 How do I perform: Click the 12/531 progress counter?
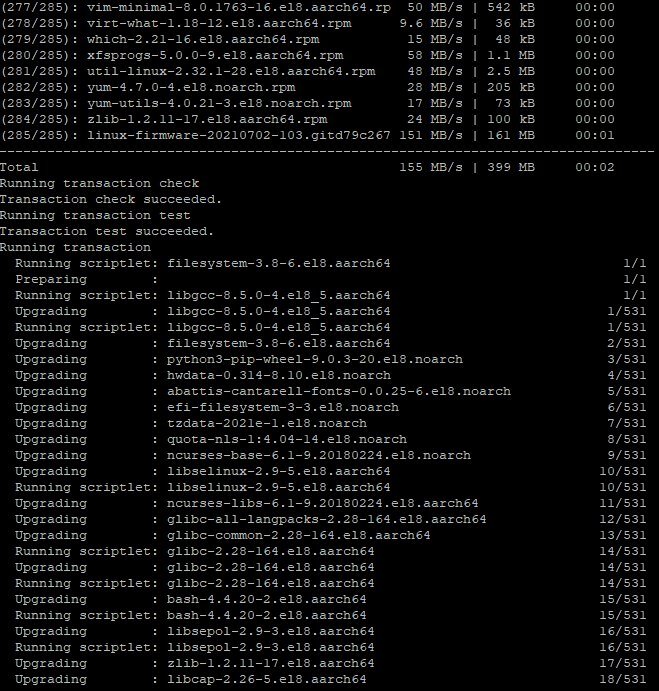click(x=622, y=520)
